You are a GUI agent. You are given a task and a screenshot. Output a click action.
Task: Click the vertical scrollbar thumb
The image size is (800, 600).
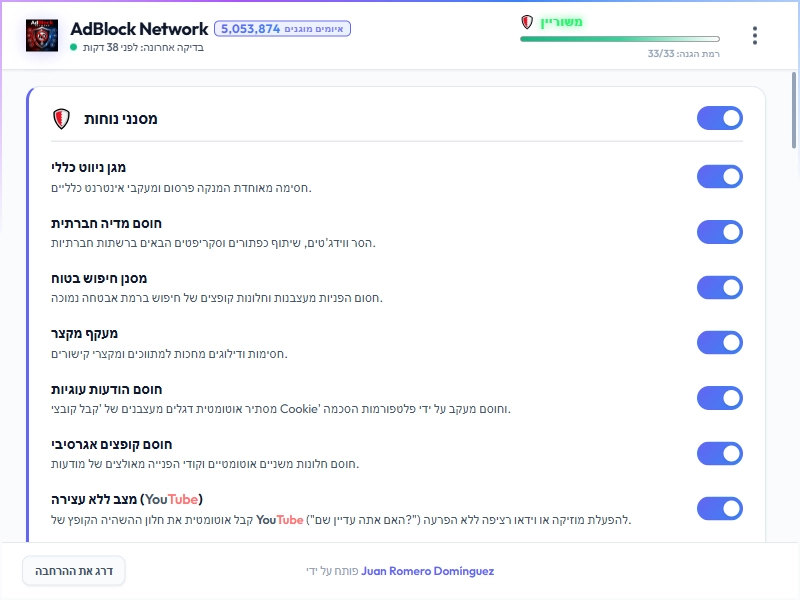pyautogui.click(x=794, y=110)
